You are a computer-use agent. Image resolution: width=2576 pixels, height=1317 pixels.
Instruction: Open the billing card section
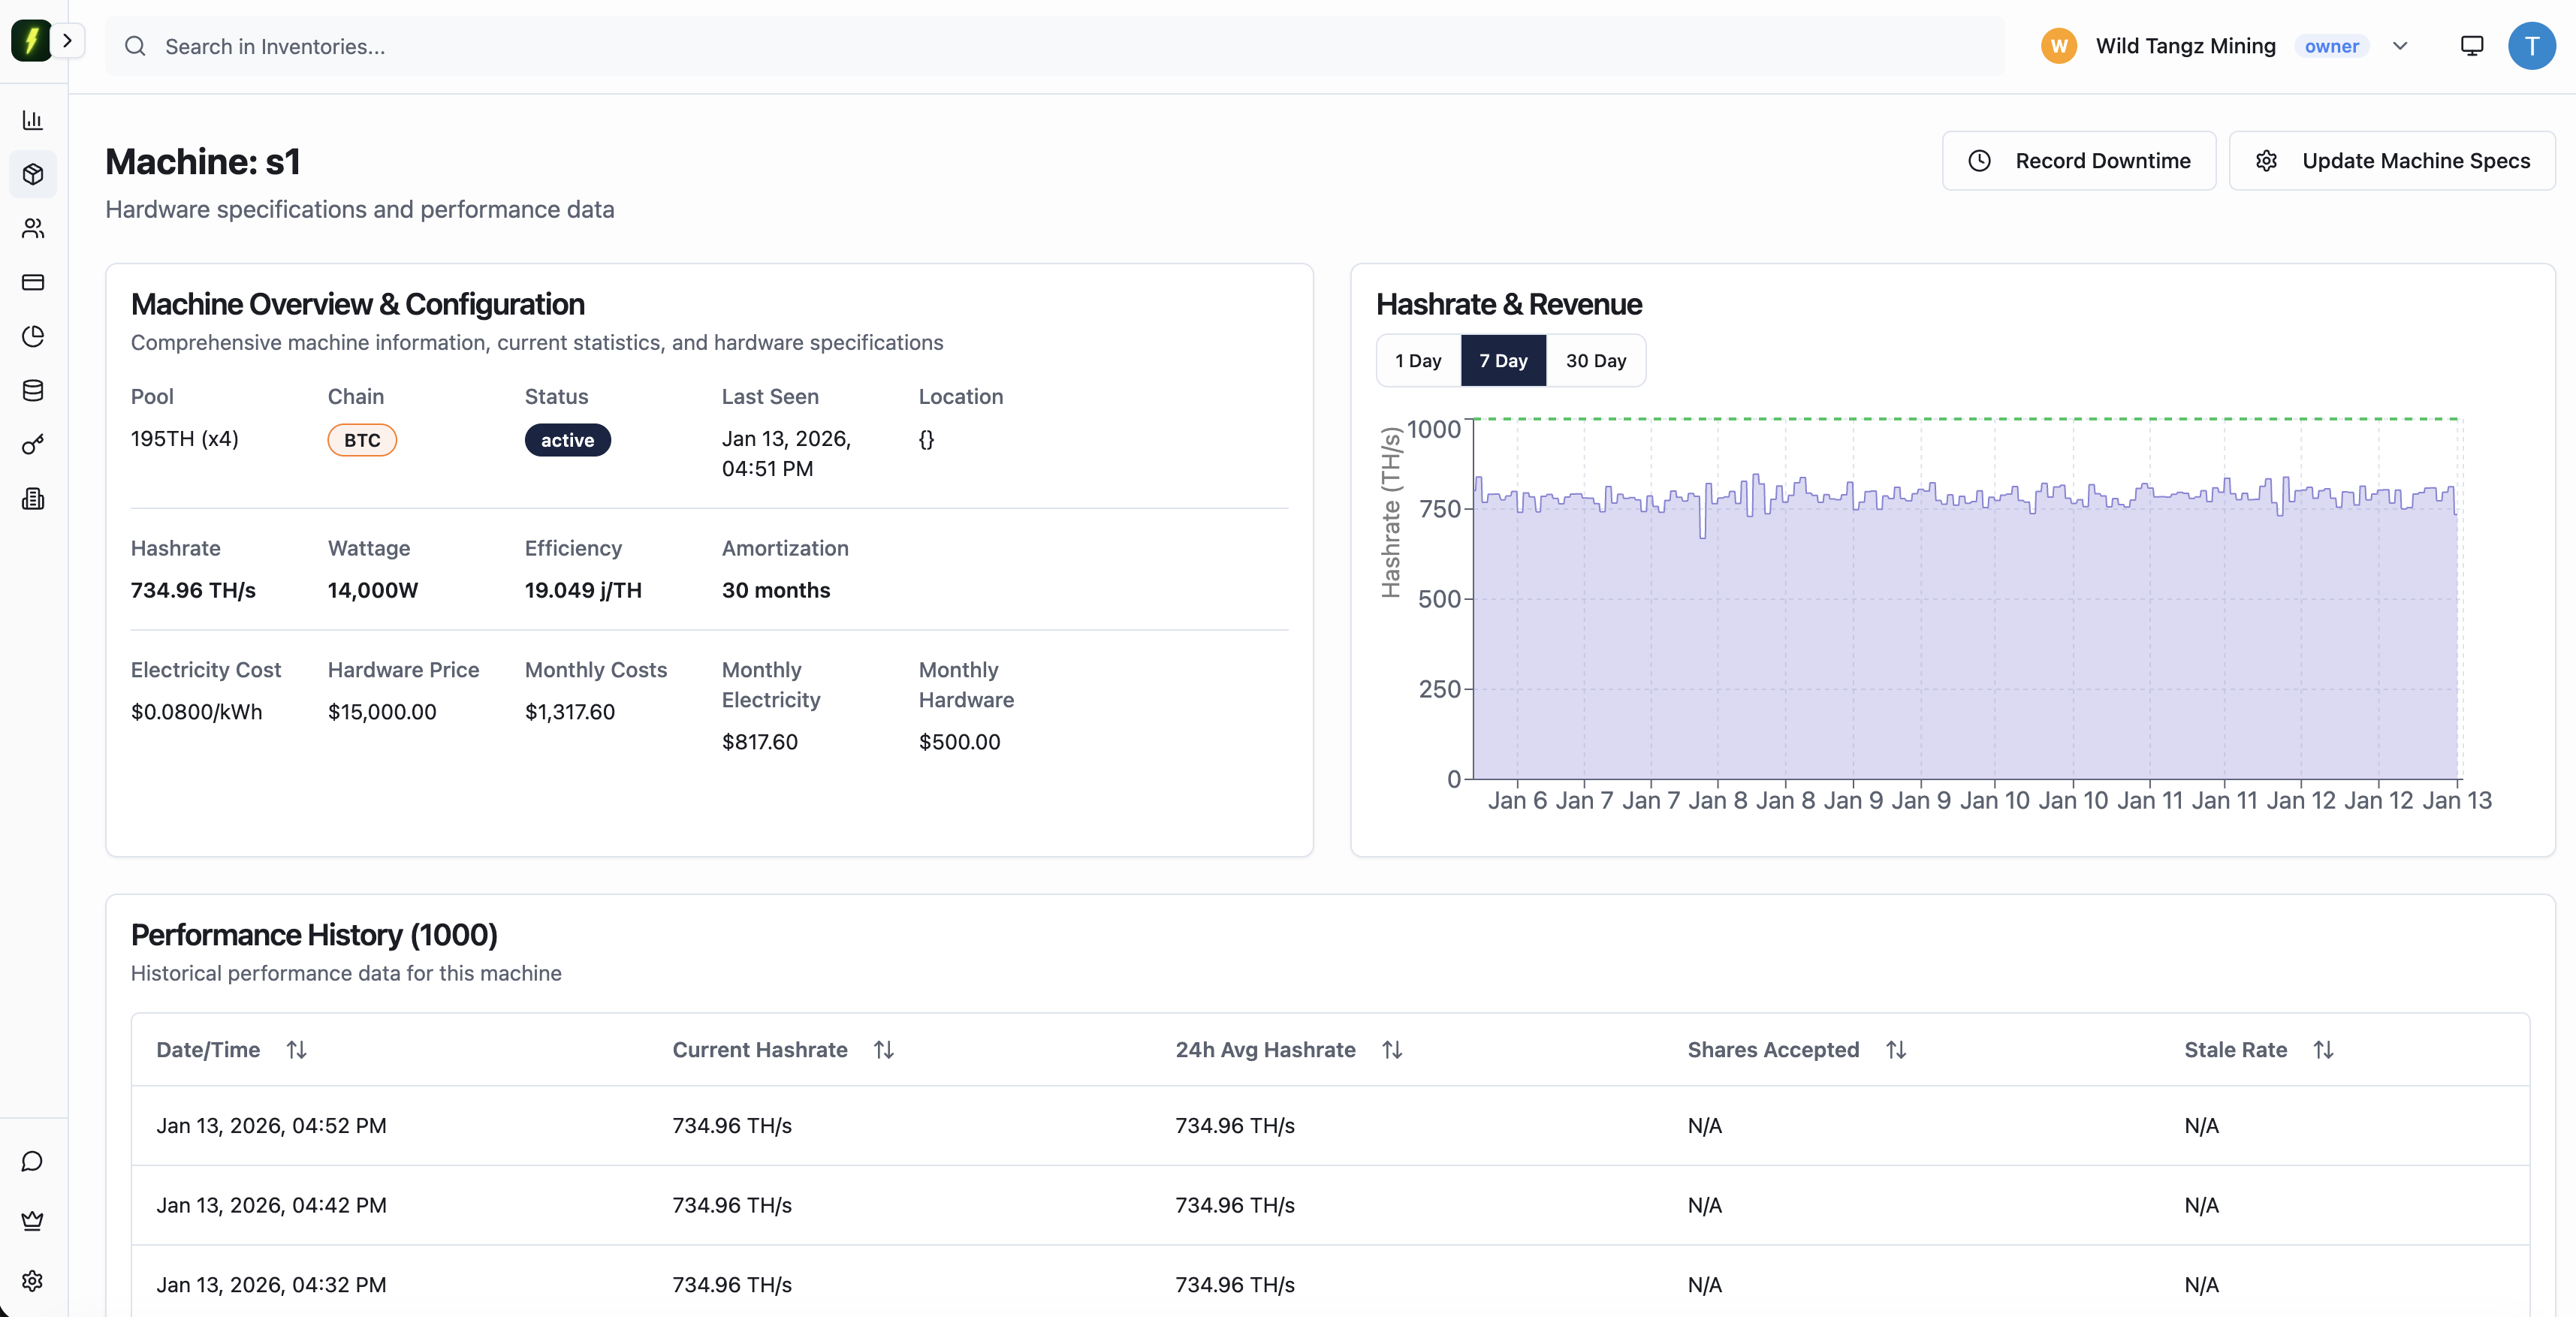[x=33, y=282]
